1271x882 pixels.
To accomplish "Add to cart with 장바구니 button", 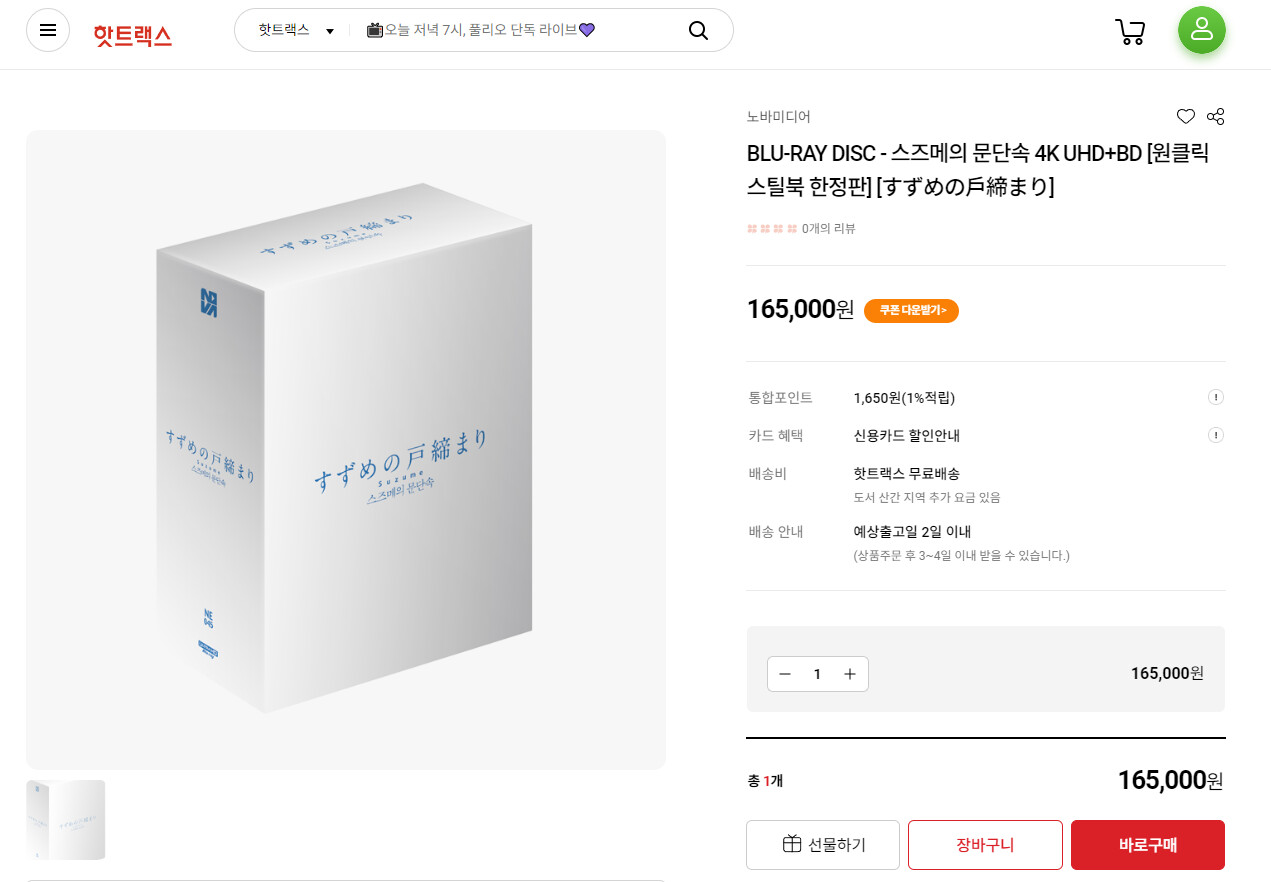I will pyautogui.click(x=985, y=845).
